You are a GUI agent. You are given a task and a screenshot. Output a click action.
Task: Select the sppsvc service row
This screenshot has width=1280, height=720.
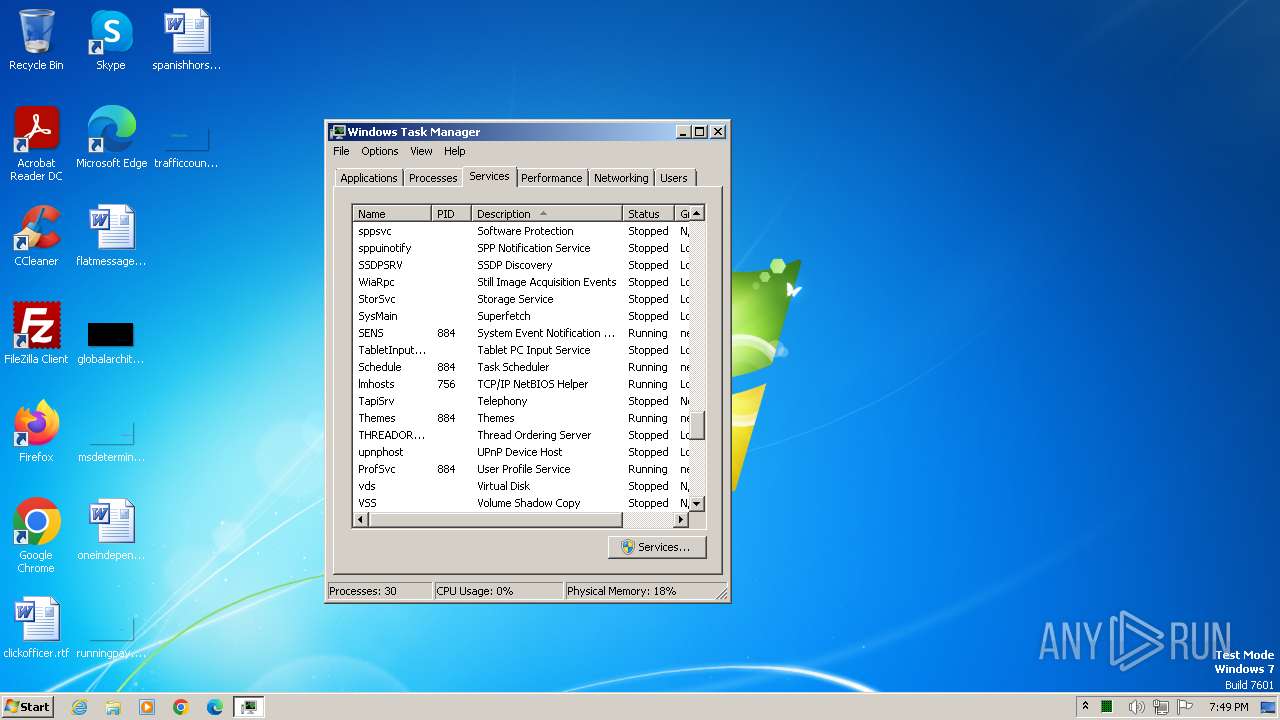point(521,231)
